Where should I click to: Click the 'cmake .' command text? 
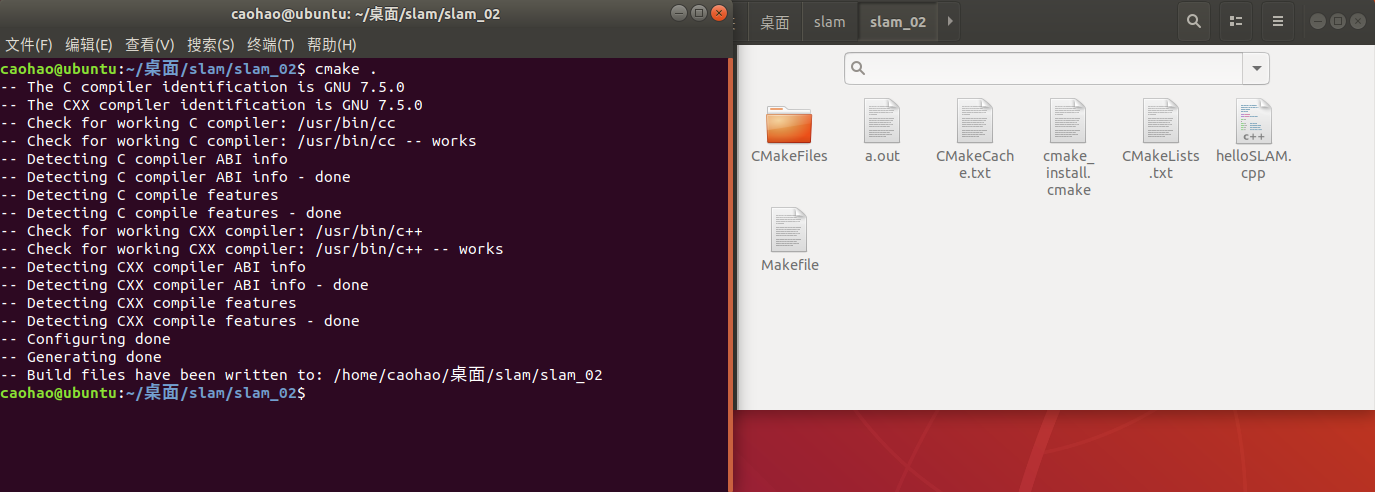(346, 69)
